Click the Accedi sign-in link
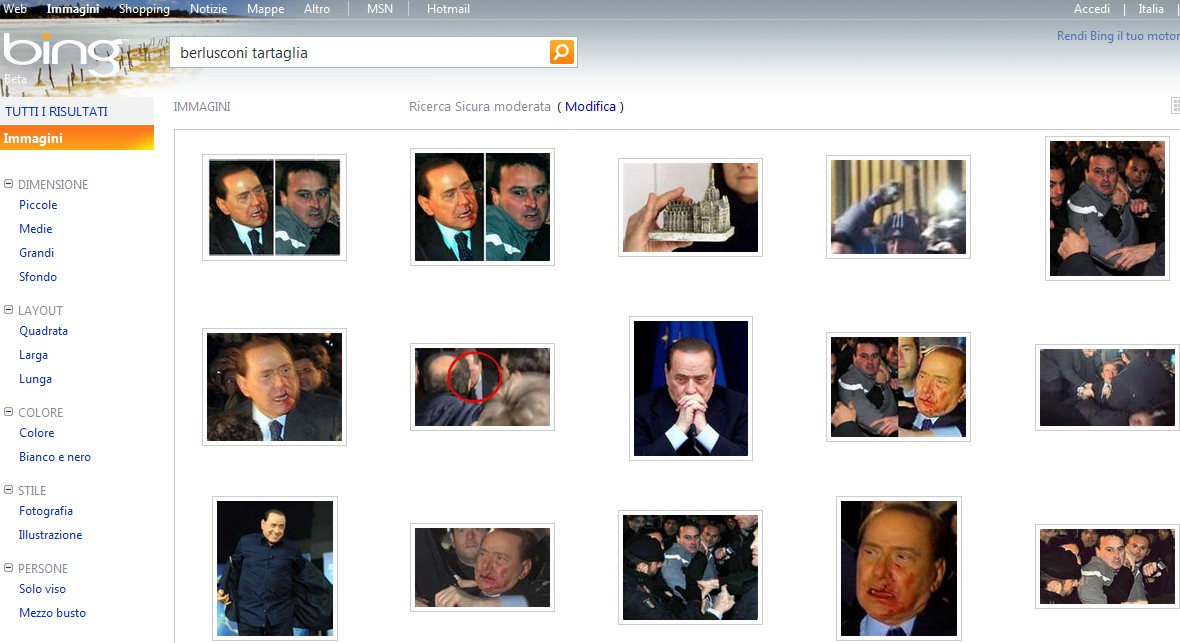 [x=1092, y=9]
